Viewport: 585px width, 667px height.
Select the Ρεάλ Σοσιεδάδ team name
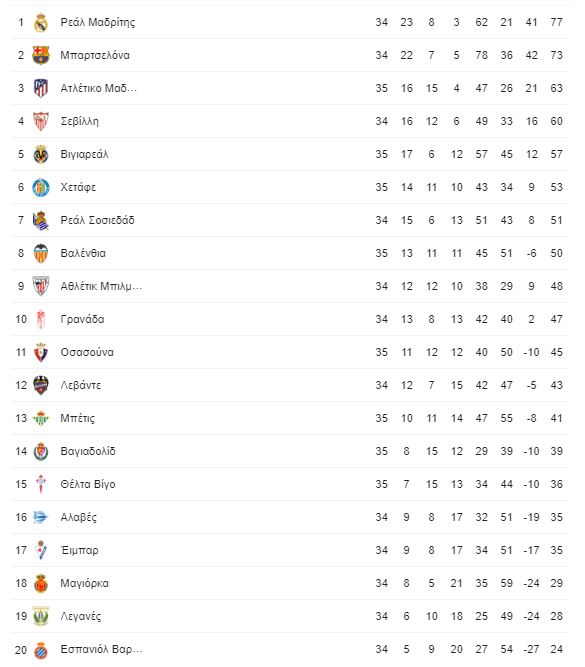click(97, 220)
